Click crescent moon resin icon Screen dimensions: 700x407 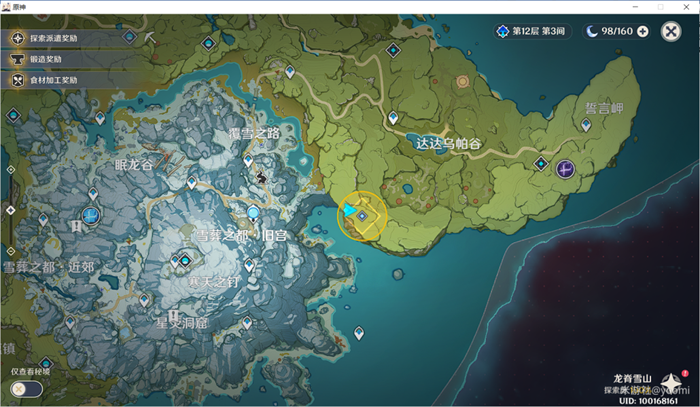pyautogui.click(x=592, y=31)
